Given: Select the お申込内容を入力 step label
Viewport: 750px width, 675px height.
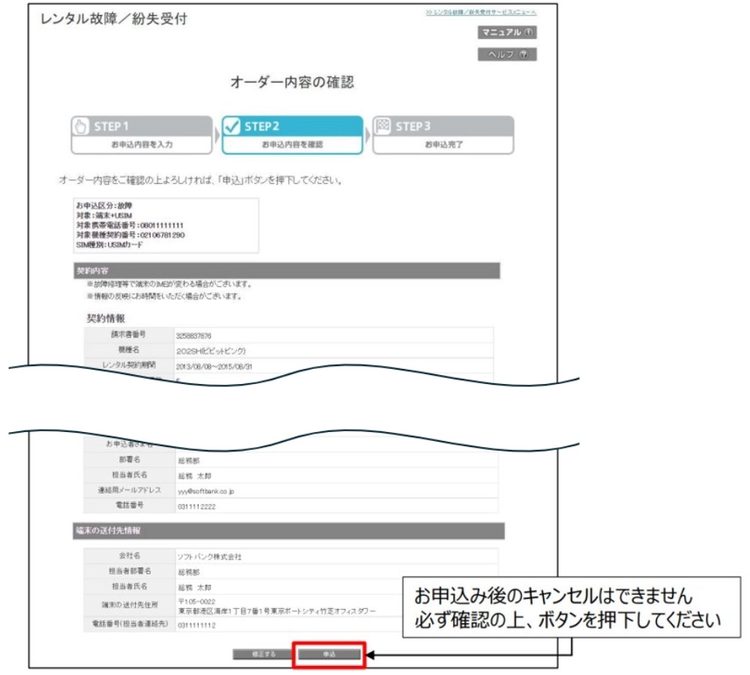Looking at the screenshot, I should pos(142,144).
